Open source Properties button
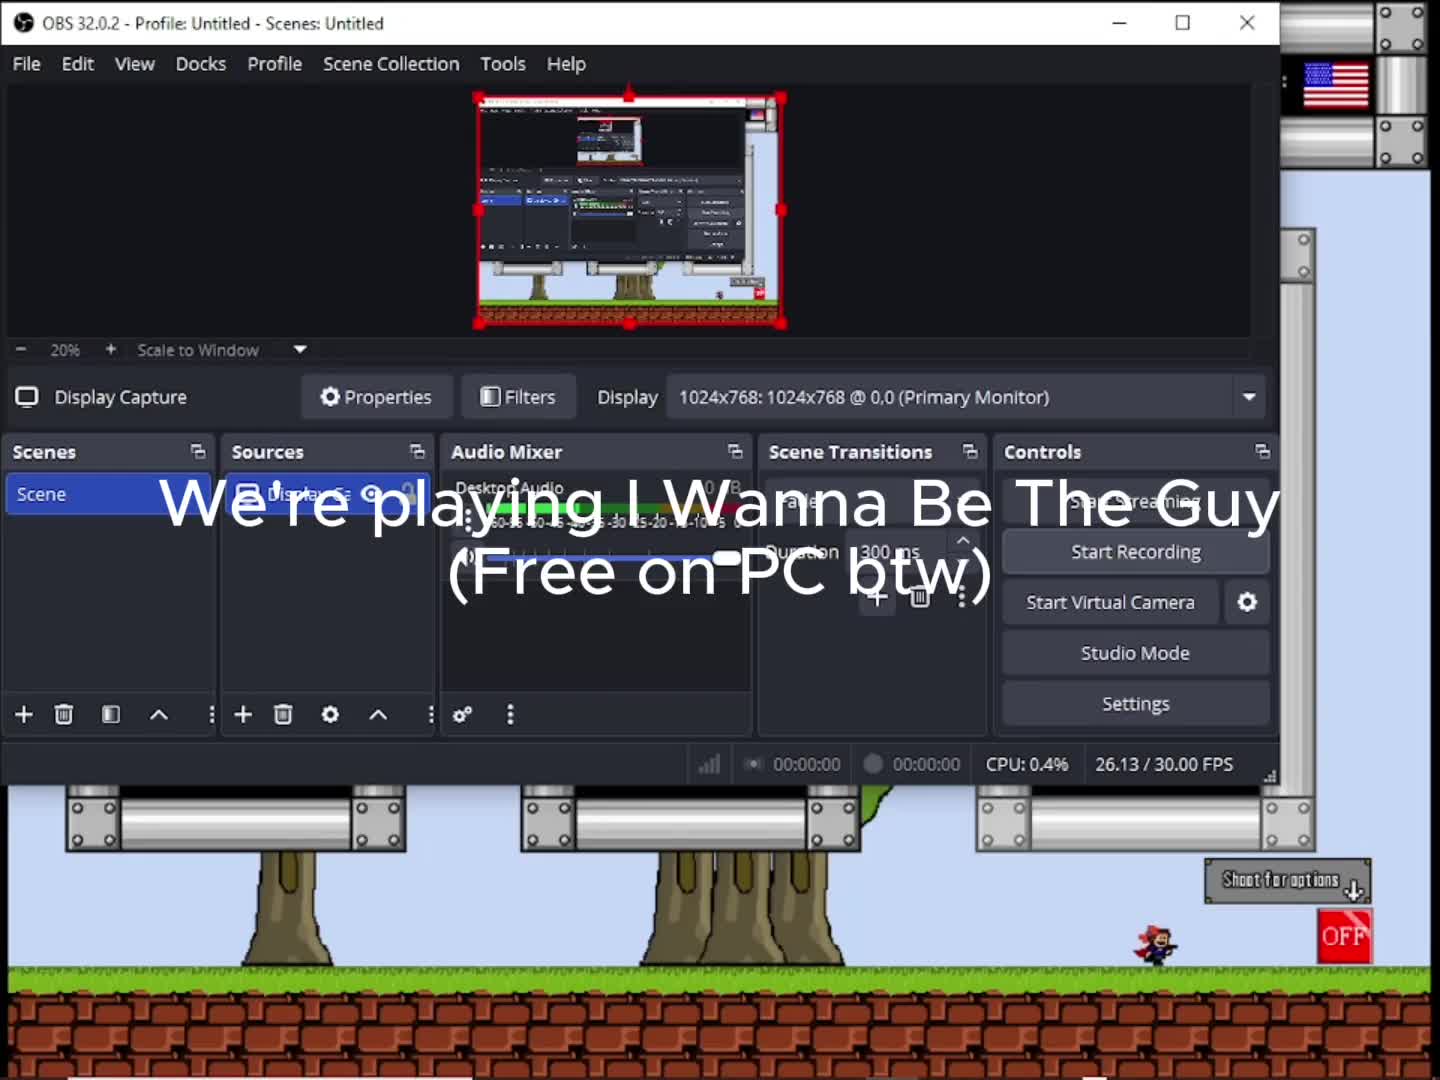Viewport: 1440px width, 1080px height. point(377,397)
